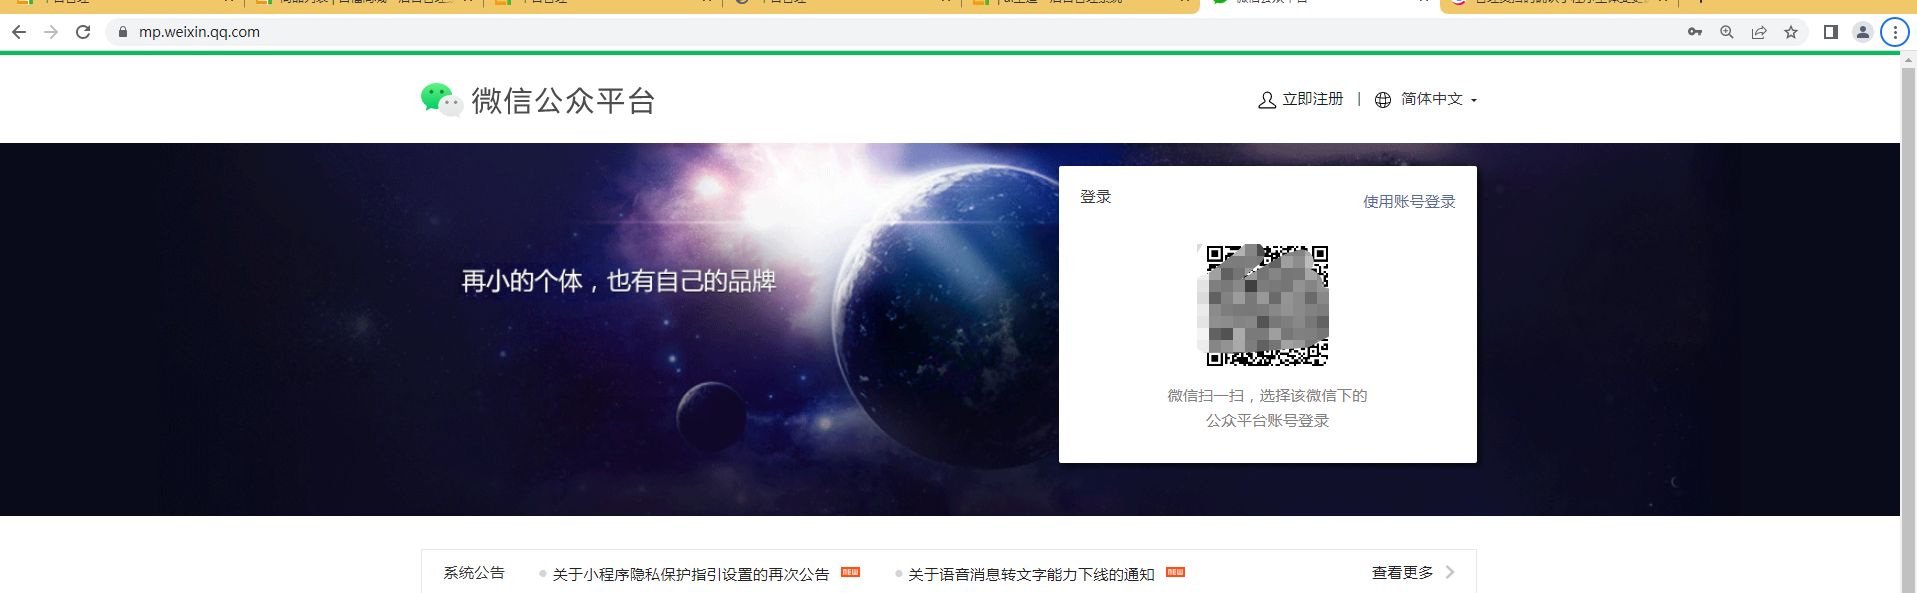
Task: Open the 关于小程序隐私保护指引设置的再次公告 announcement
Action: tap(690, 574)
